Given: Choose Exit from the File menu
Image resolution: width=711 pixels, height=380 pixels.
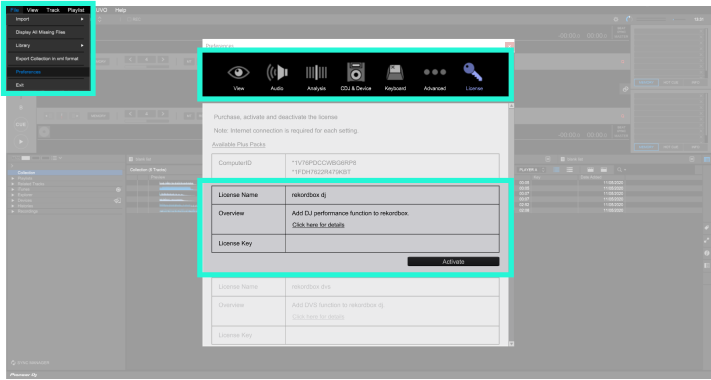Looking at the screenshot, I should click(48, 85).
